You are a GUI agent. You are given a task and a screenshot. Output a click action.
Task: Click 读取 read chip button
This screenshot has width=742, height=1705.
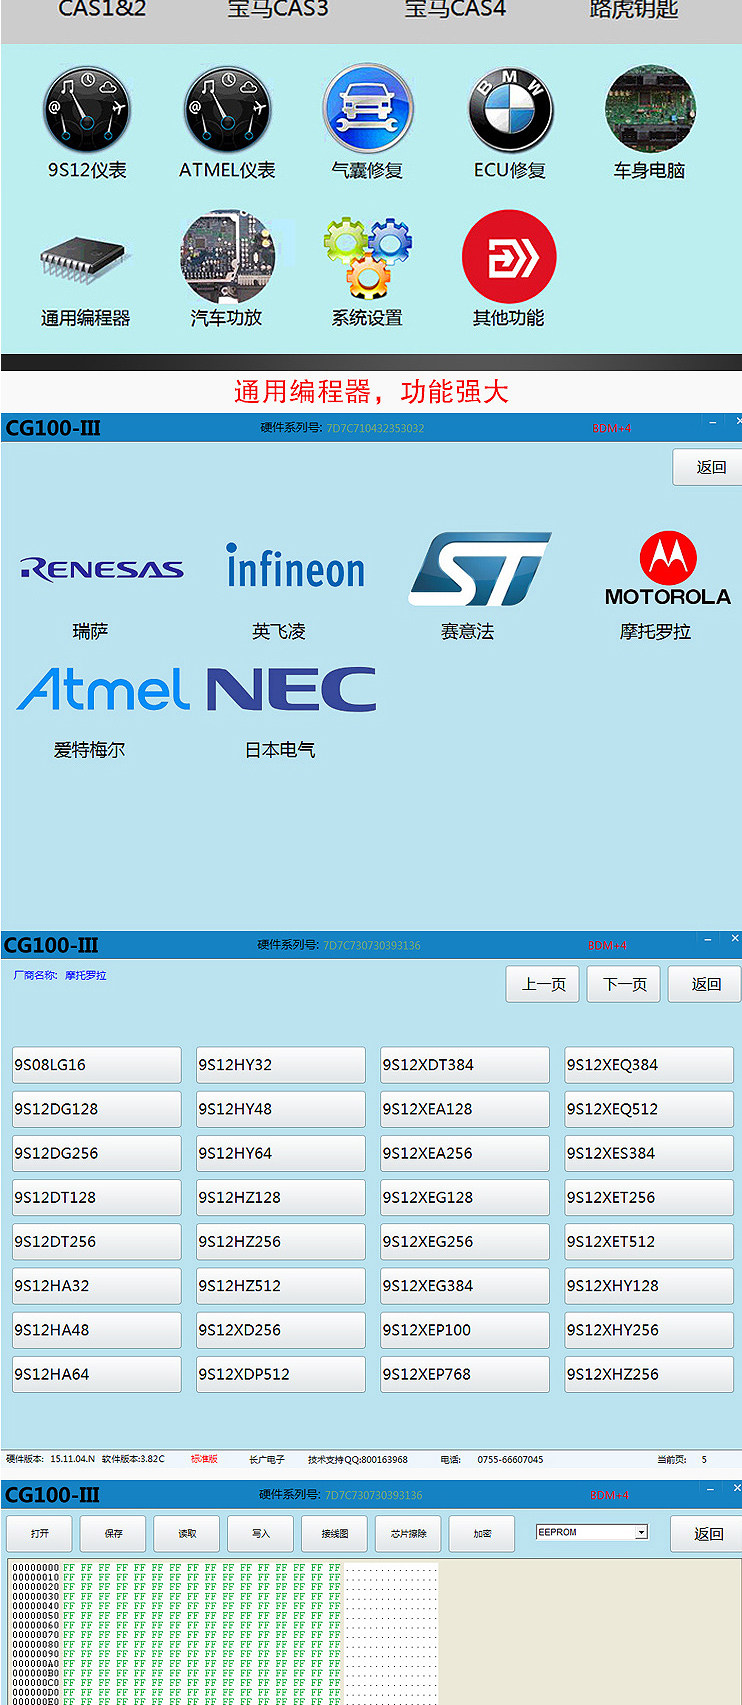coord(187,1533)
